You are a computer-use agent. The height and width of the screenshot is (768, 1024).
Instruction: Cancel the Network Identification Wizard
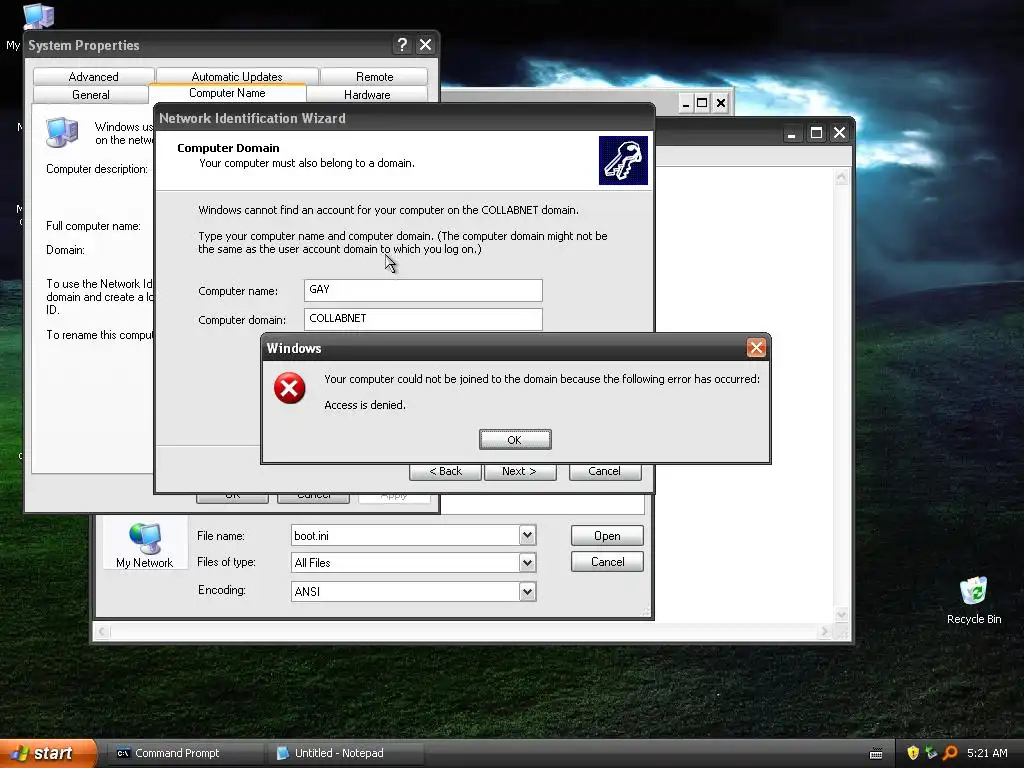coord(605,472)
